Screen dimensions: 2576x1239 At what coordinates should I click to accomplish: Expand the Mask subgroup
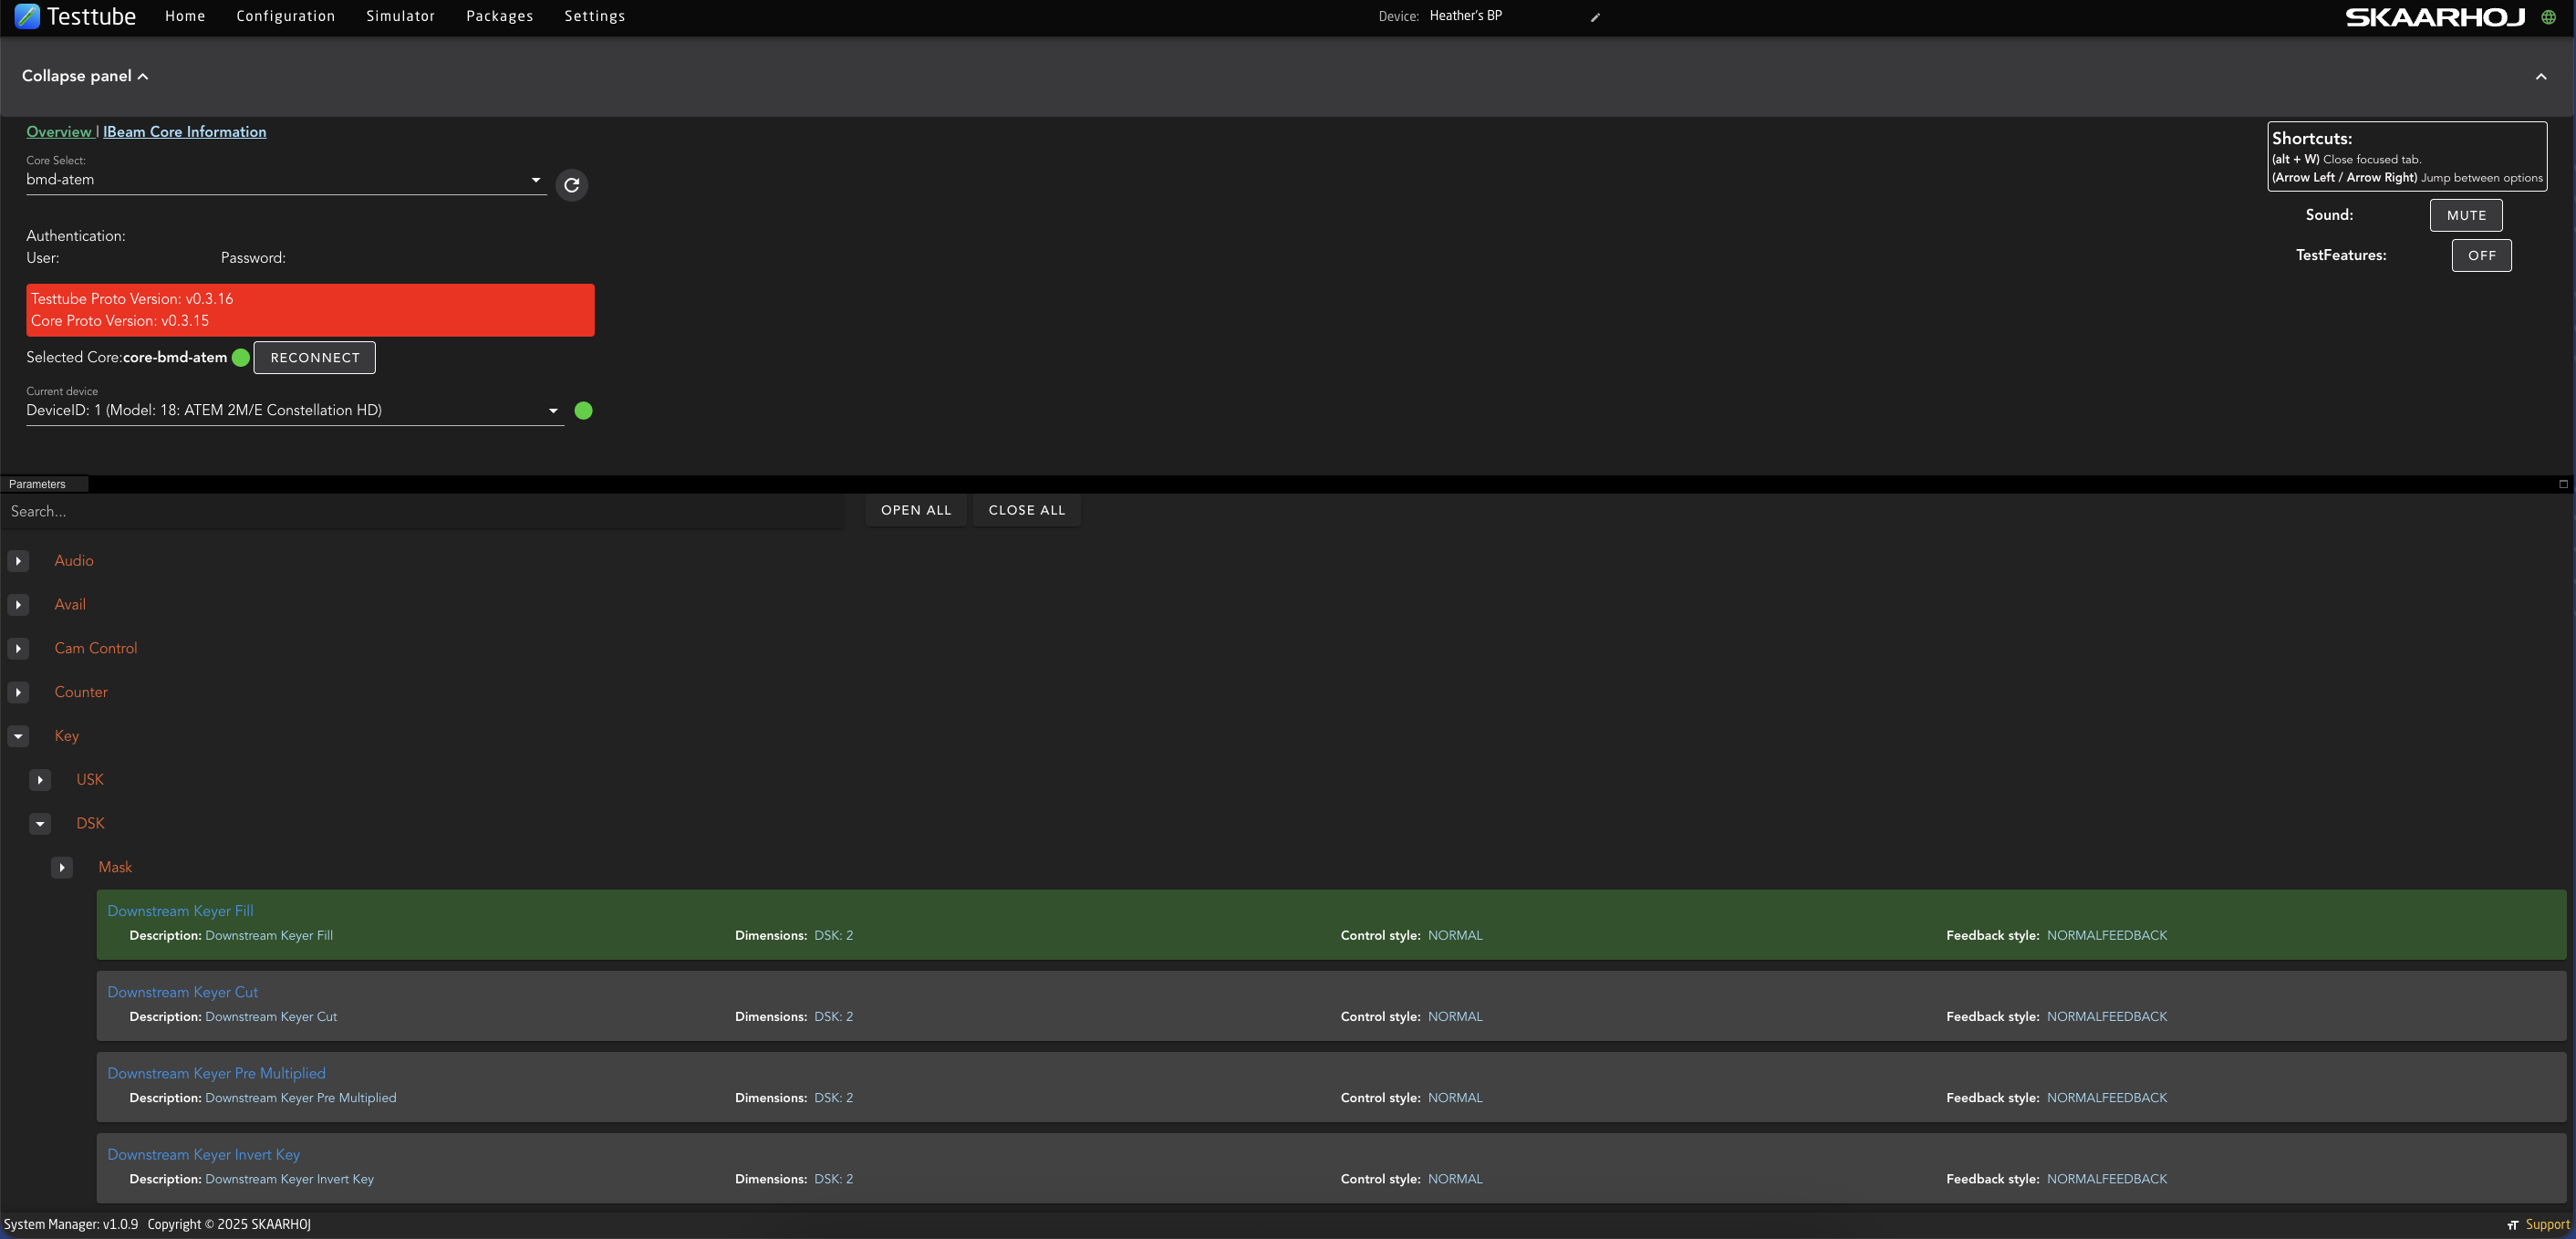point(62,867)
